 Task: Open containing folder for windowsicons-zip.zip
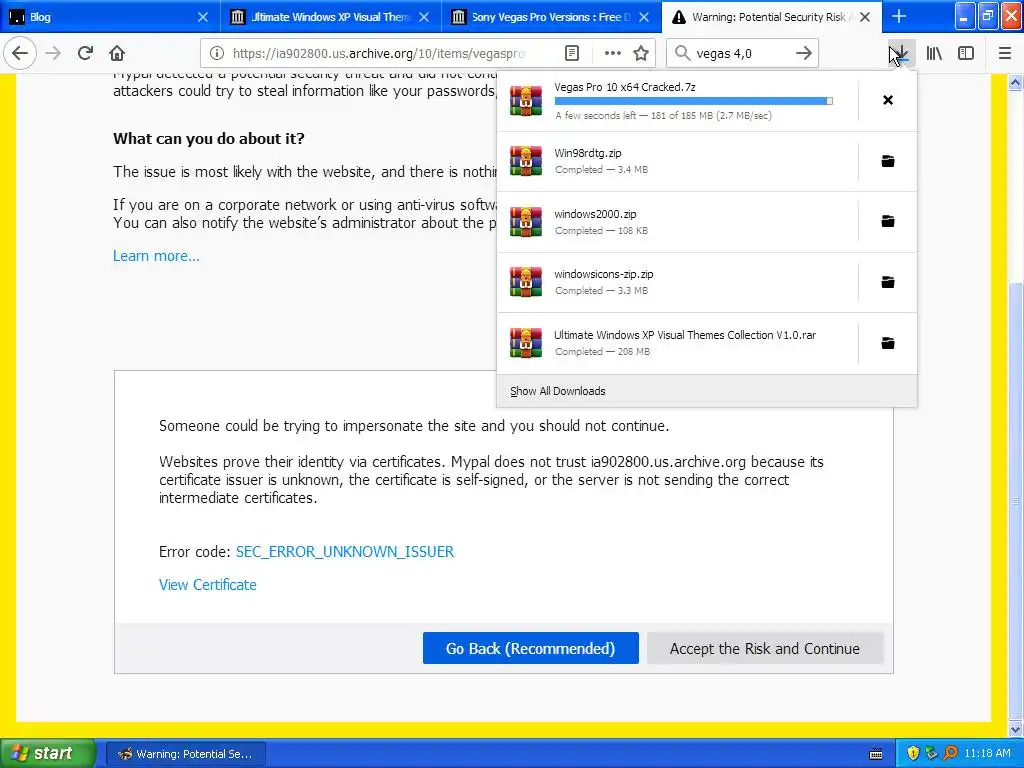(x=888, y=282)
